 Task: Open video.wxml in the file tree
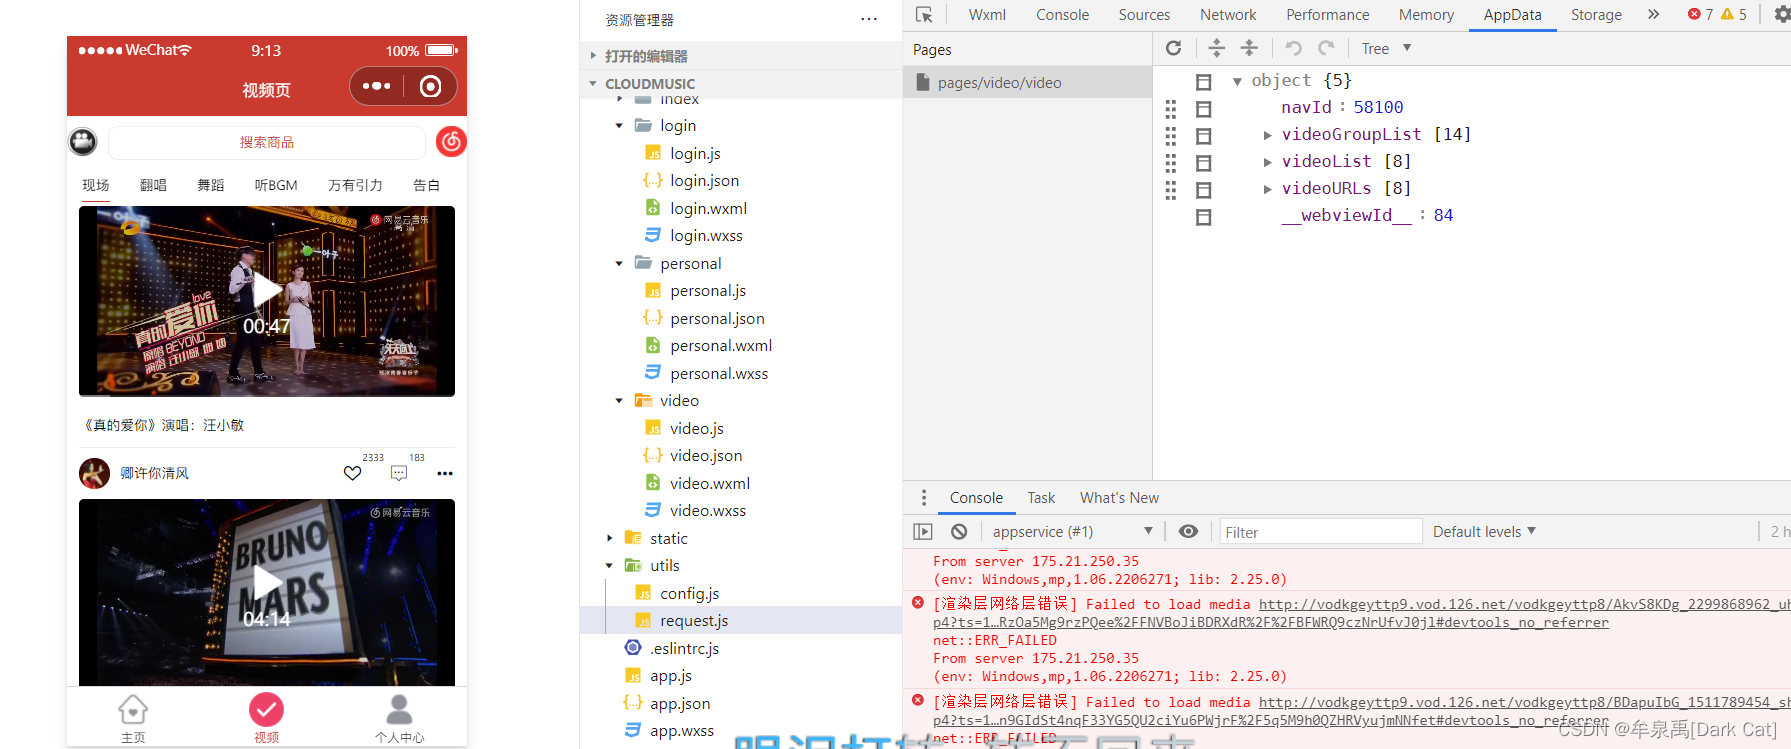coord(710,483)
